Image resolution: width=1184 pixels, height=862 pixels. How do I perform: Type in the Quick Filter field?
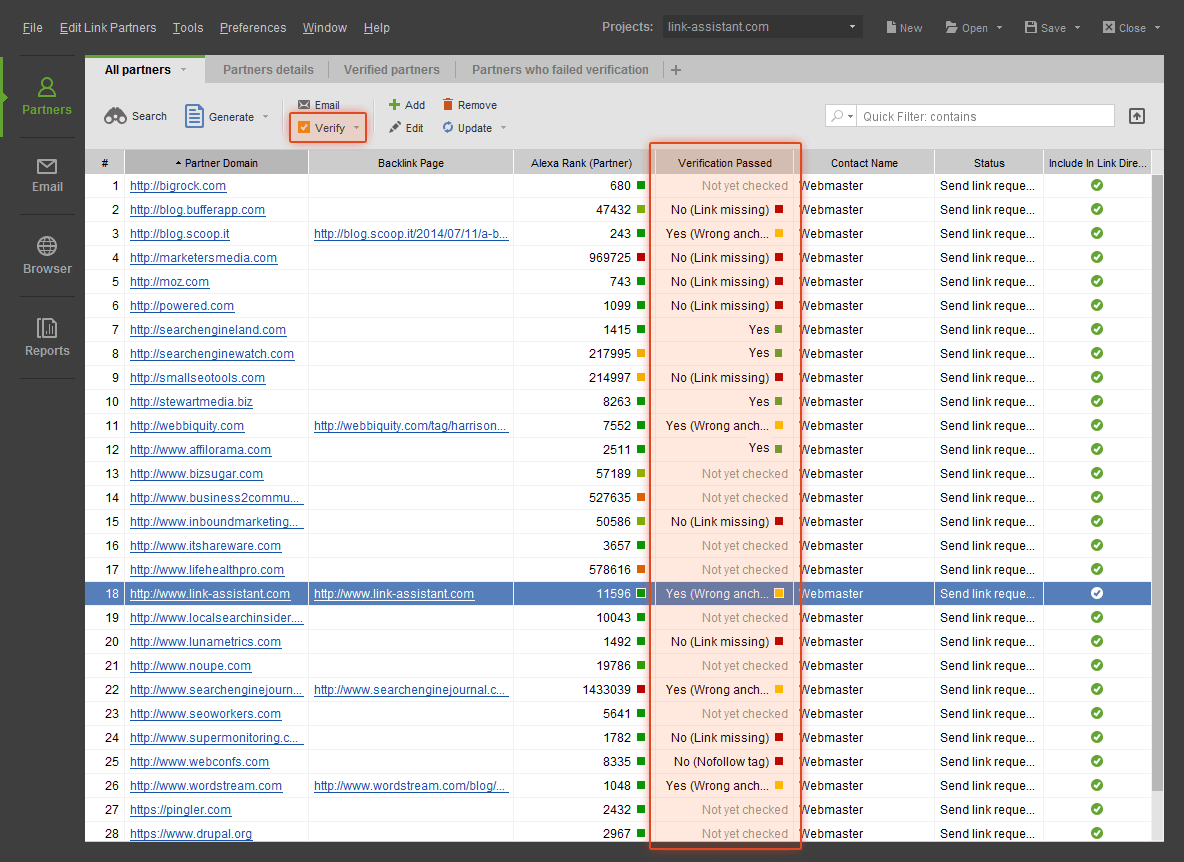(x=986, y=116)
